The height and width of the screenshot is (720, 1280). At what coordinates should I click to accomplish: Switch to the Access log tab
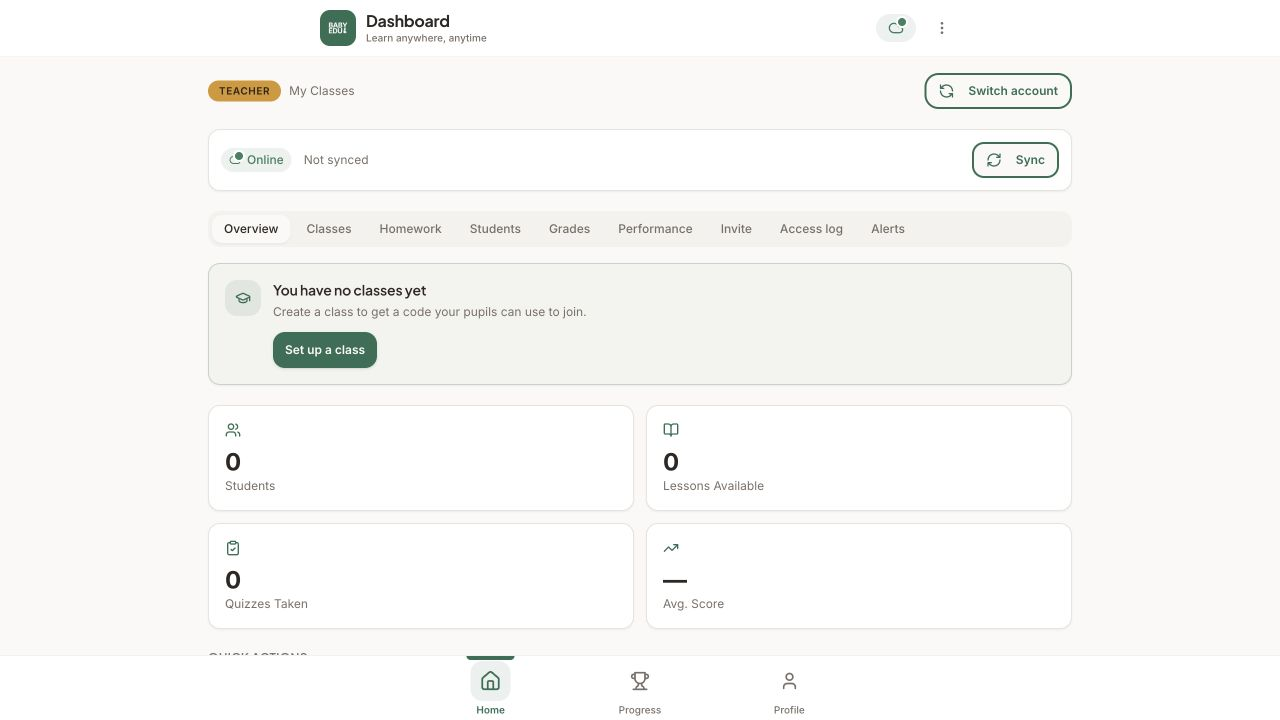click(x=811, y=229)
